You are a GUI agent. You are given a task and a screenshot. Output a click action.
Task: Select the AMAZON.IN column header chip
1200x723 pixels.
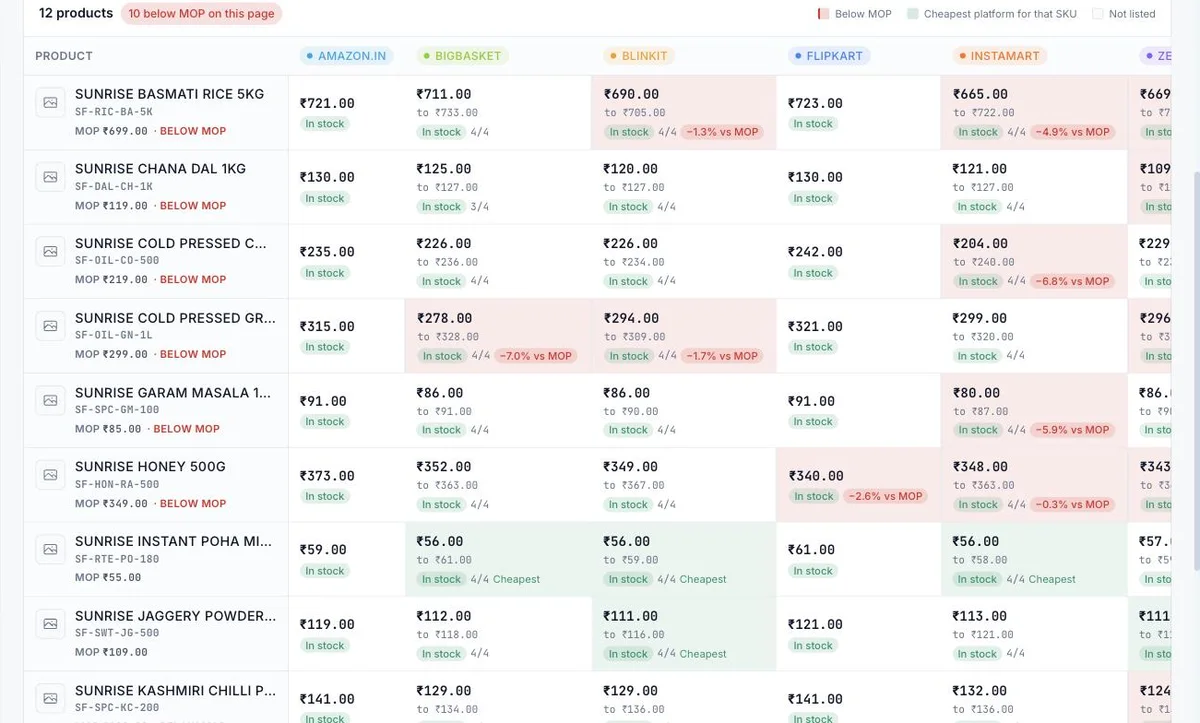(x=346, y=56)
